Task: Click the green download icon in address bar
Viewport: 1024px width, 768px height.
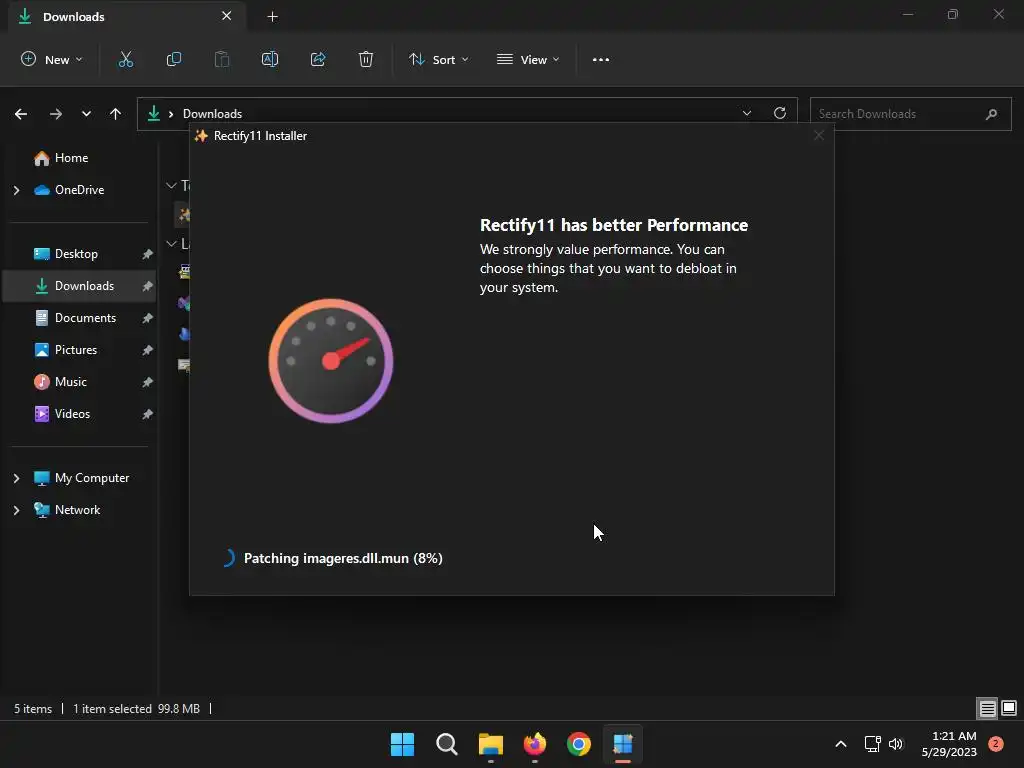Action: click(x=153, y=113)
